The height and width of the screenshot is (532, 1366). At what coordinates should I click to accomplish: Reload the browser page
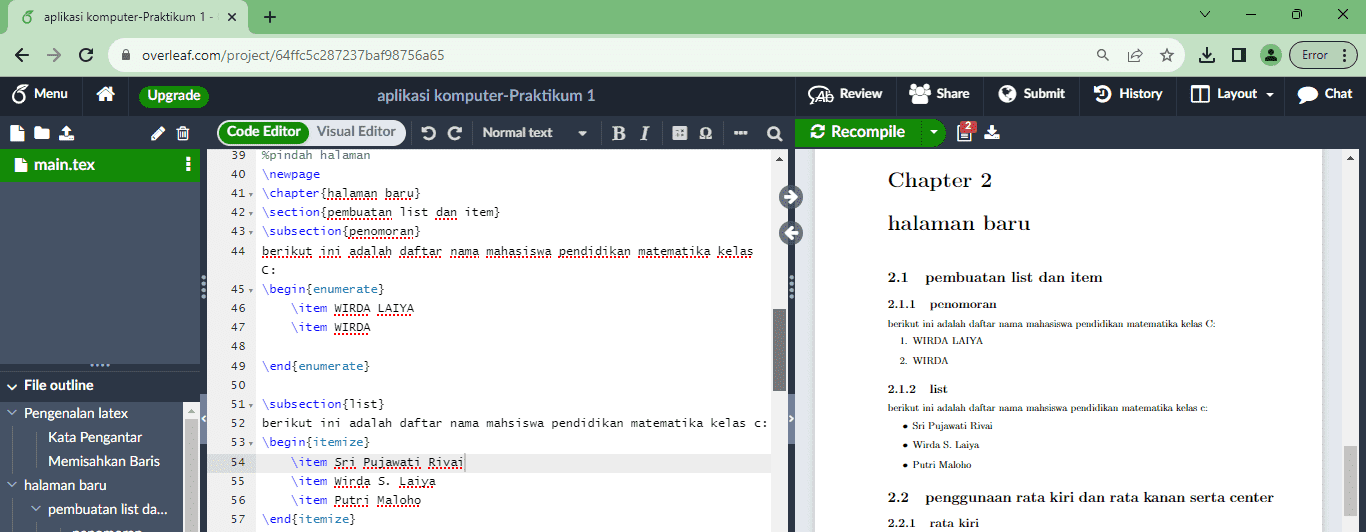pyautogui.click(x=87, y=55)
